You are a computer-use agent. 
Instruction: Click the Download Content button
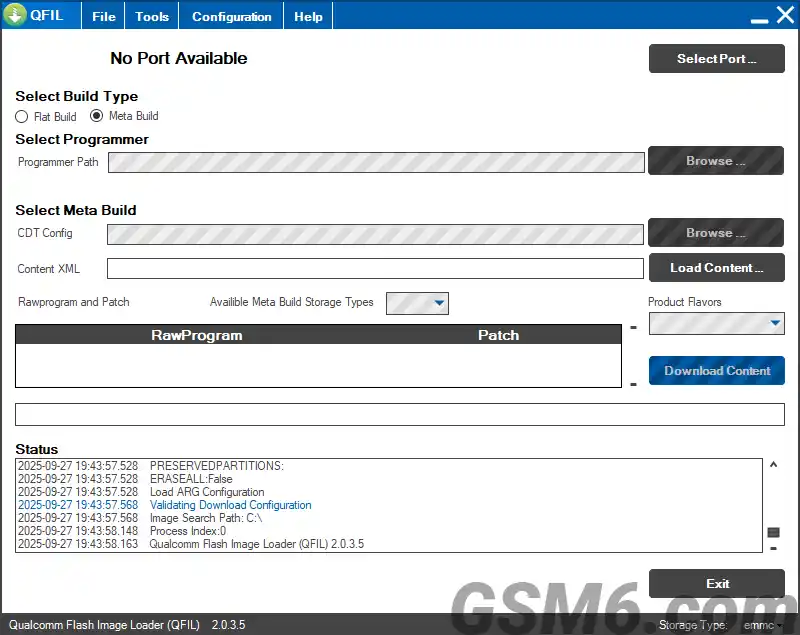[x=716, y=370]
